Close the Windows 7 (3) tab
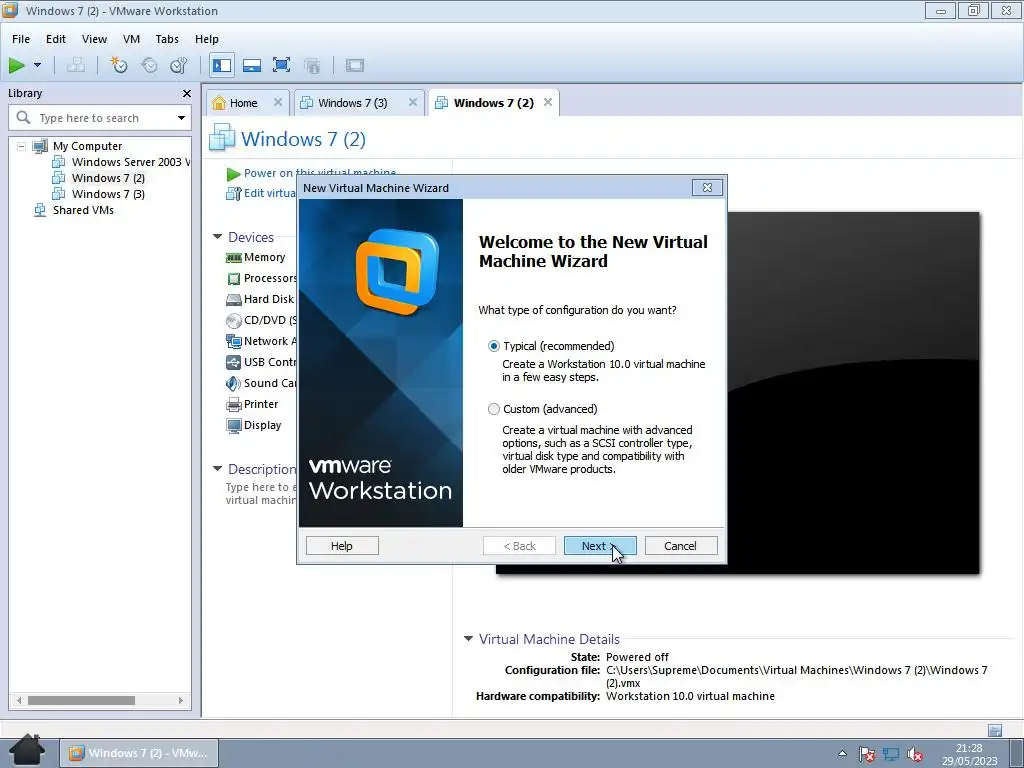Image resolution: width=1024 pixels, height=768 pixels. [413, 103]
